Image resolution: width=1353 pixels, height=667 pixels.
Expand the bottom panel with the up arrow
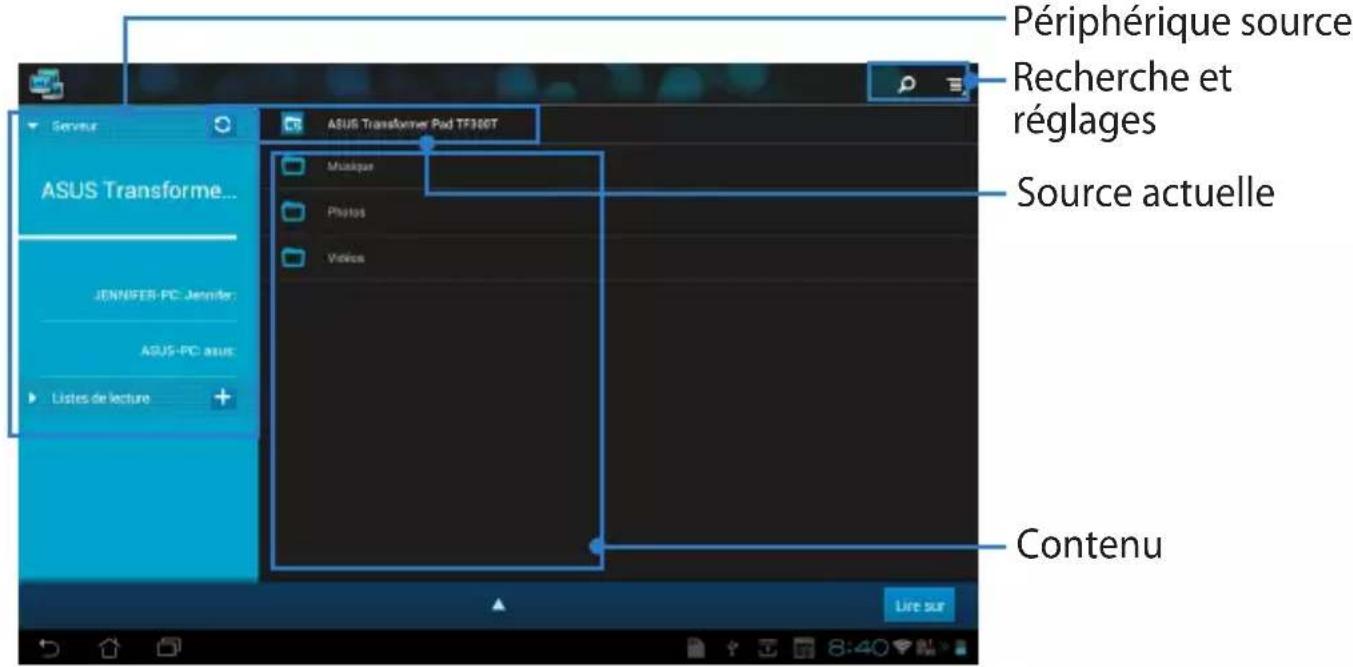coord(499,605)
